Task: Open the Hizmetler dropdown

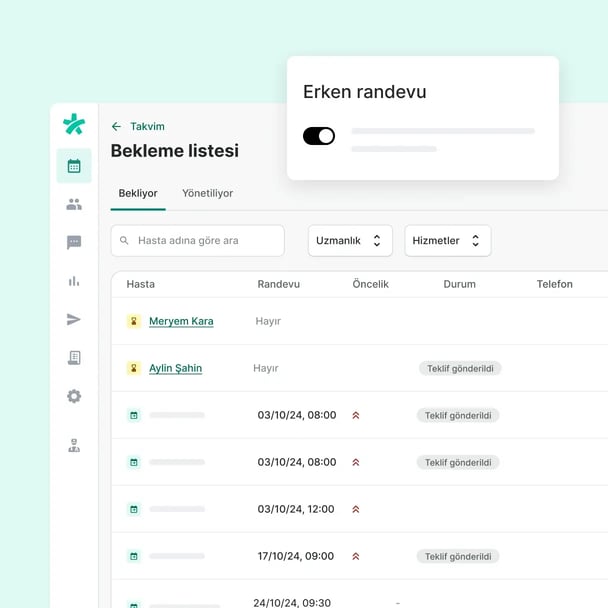Action: pyautogui.click(x=448, y=240)
